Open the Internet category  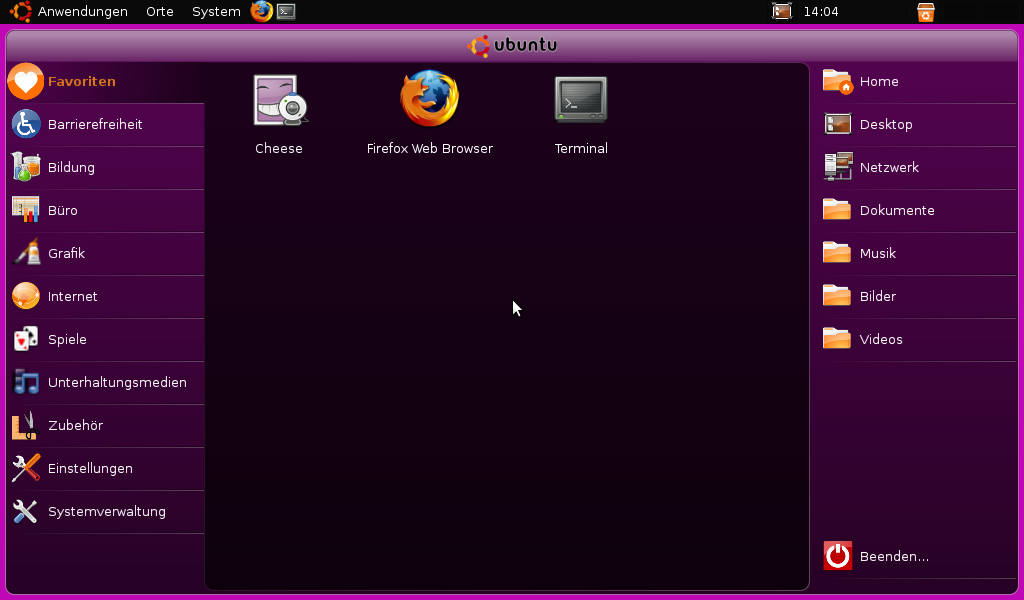106,296
